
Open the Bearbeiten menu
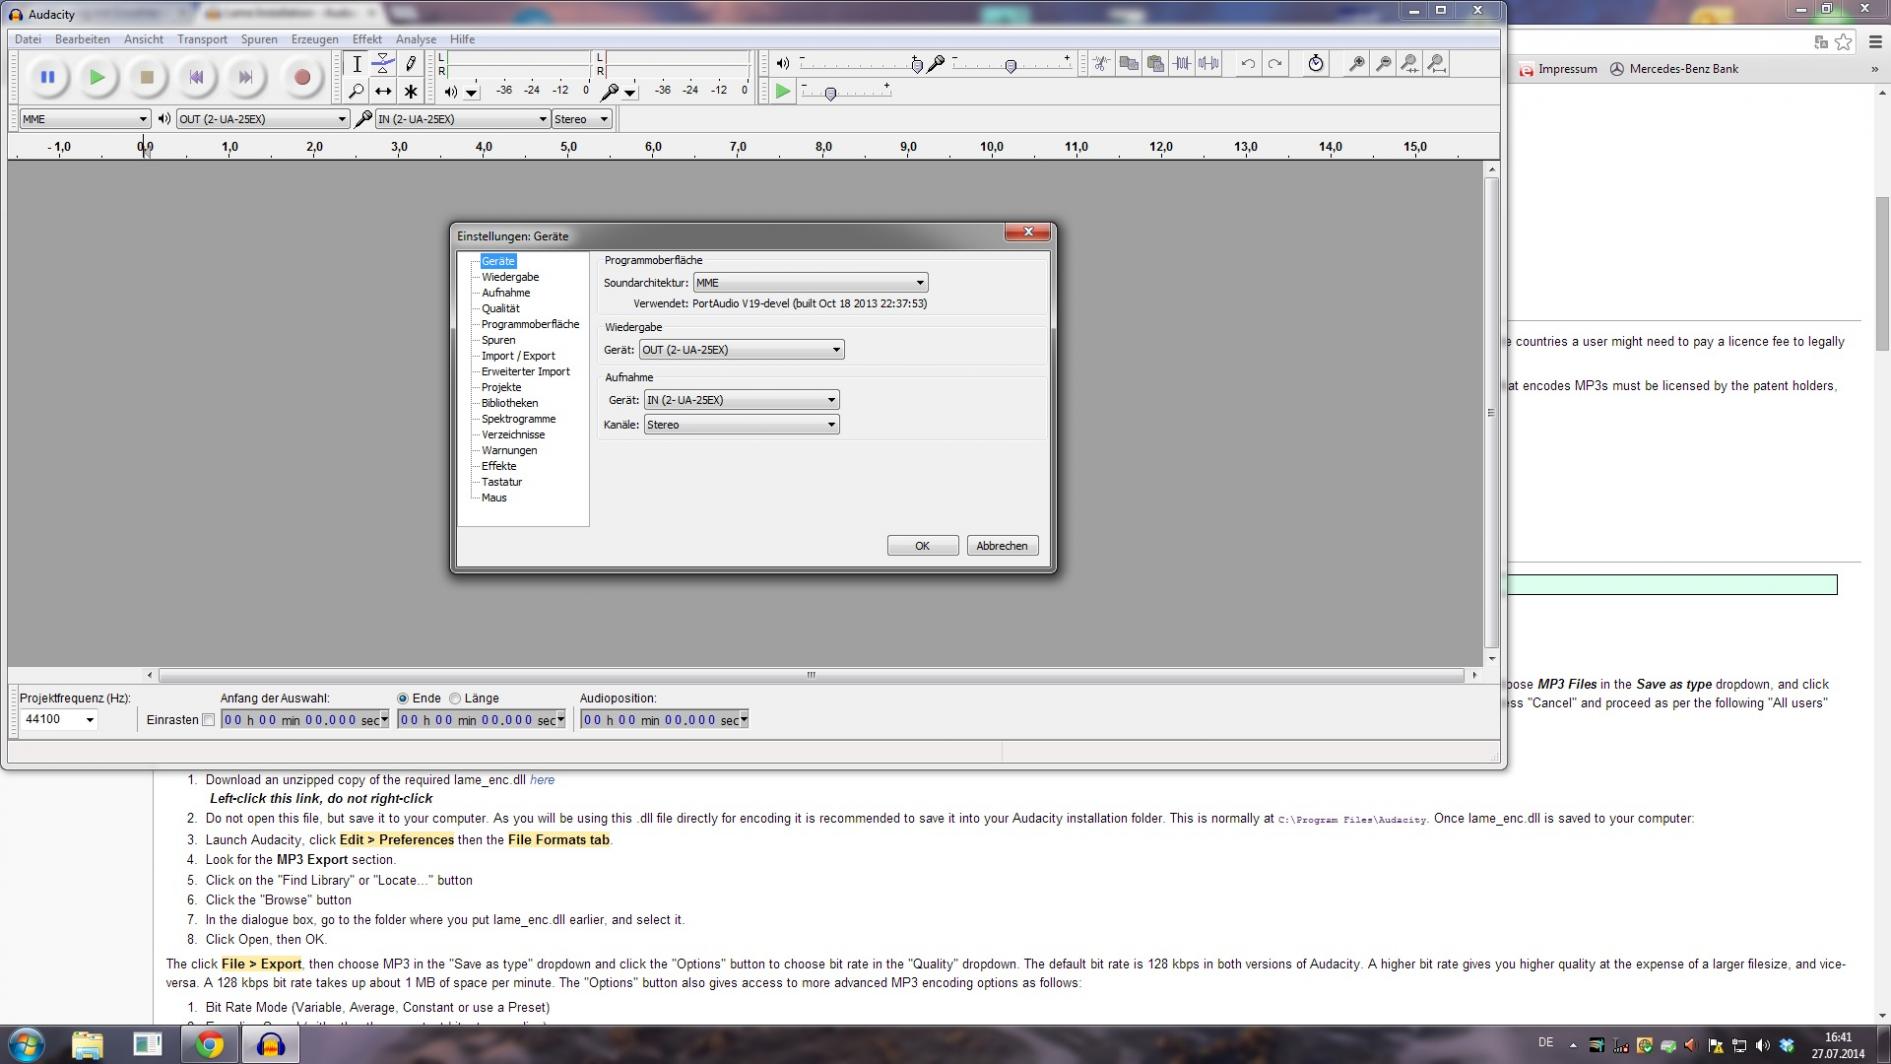(x=82, y=39)
